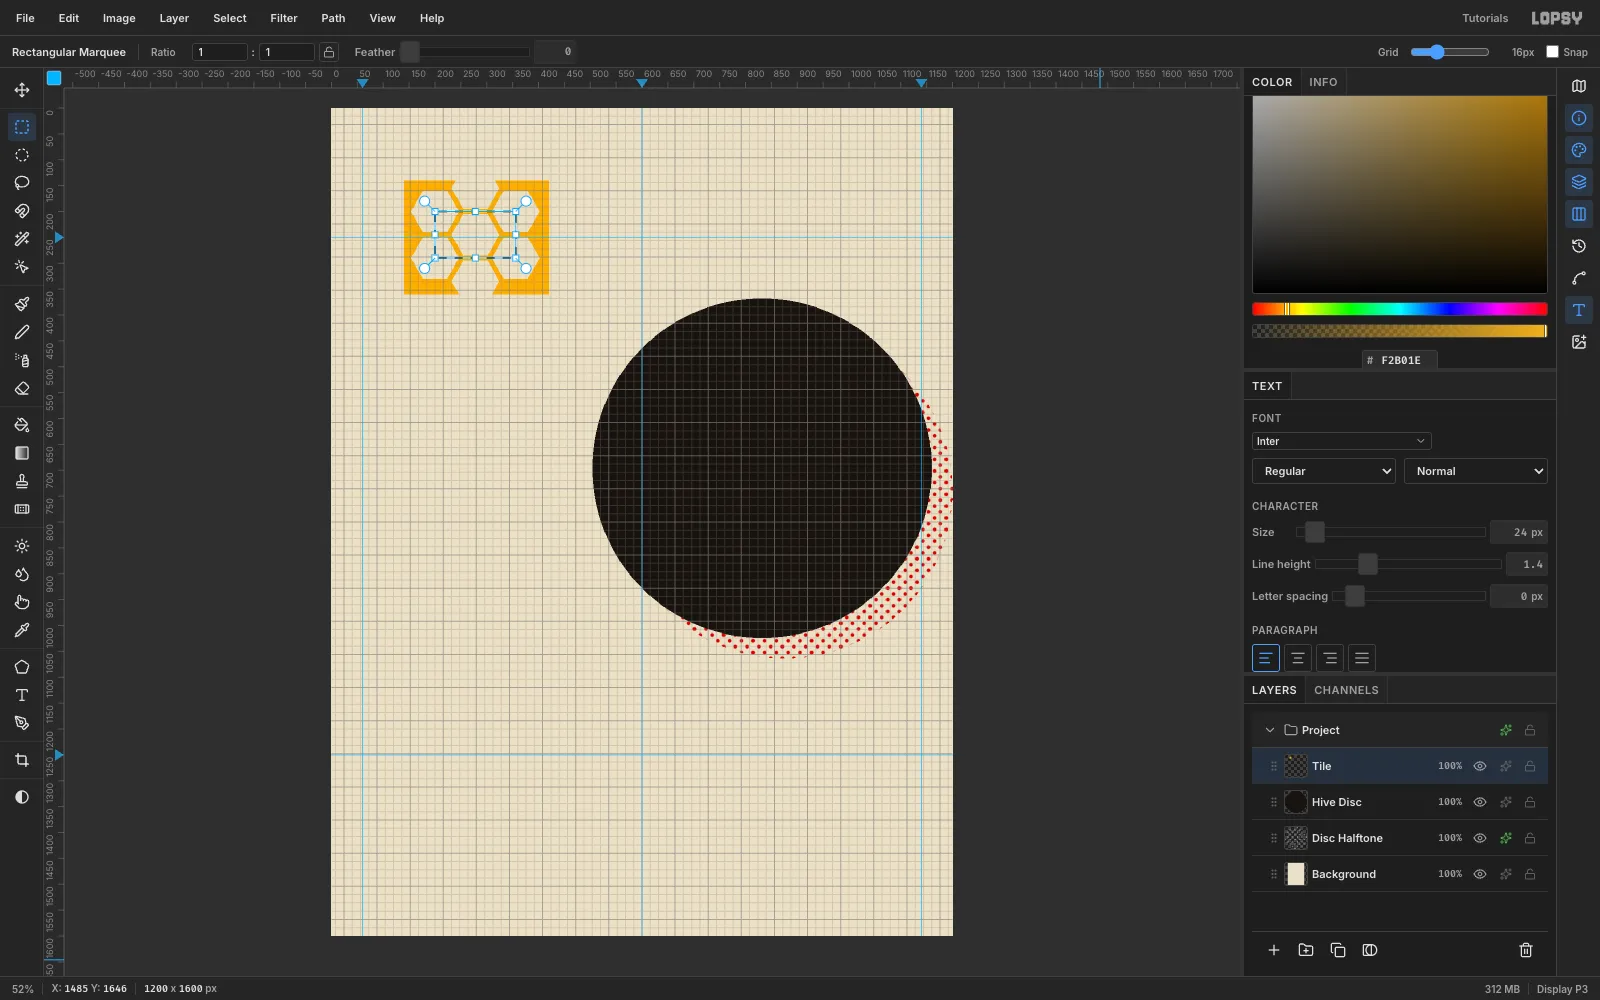This screenshot has height=1000, width=1600.
Task: Hide the Disc Halftone layer
Action: [x=1480, y=838]
